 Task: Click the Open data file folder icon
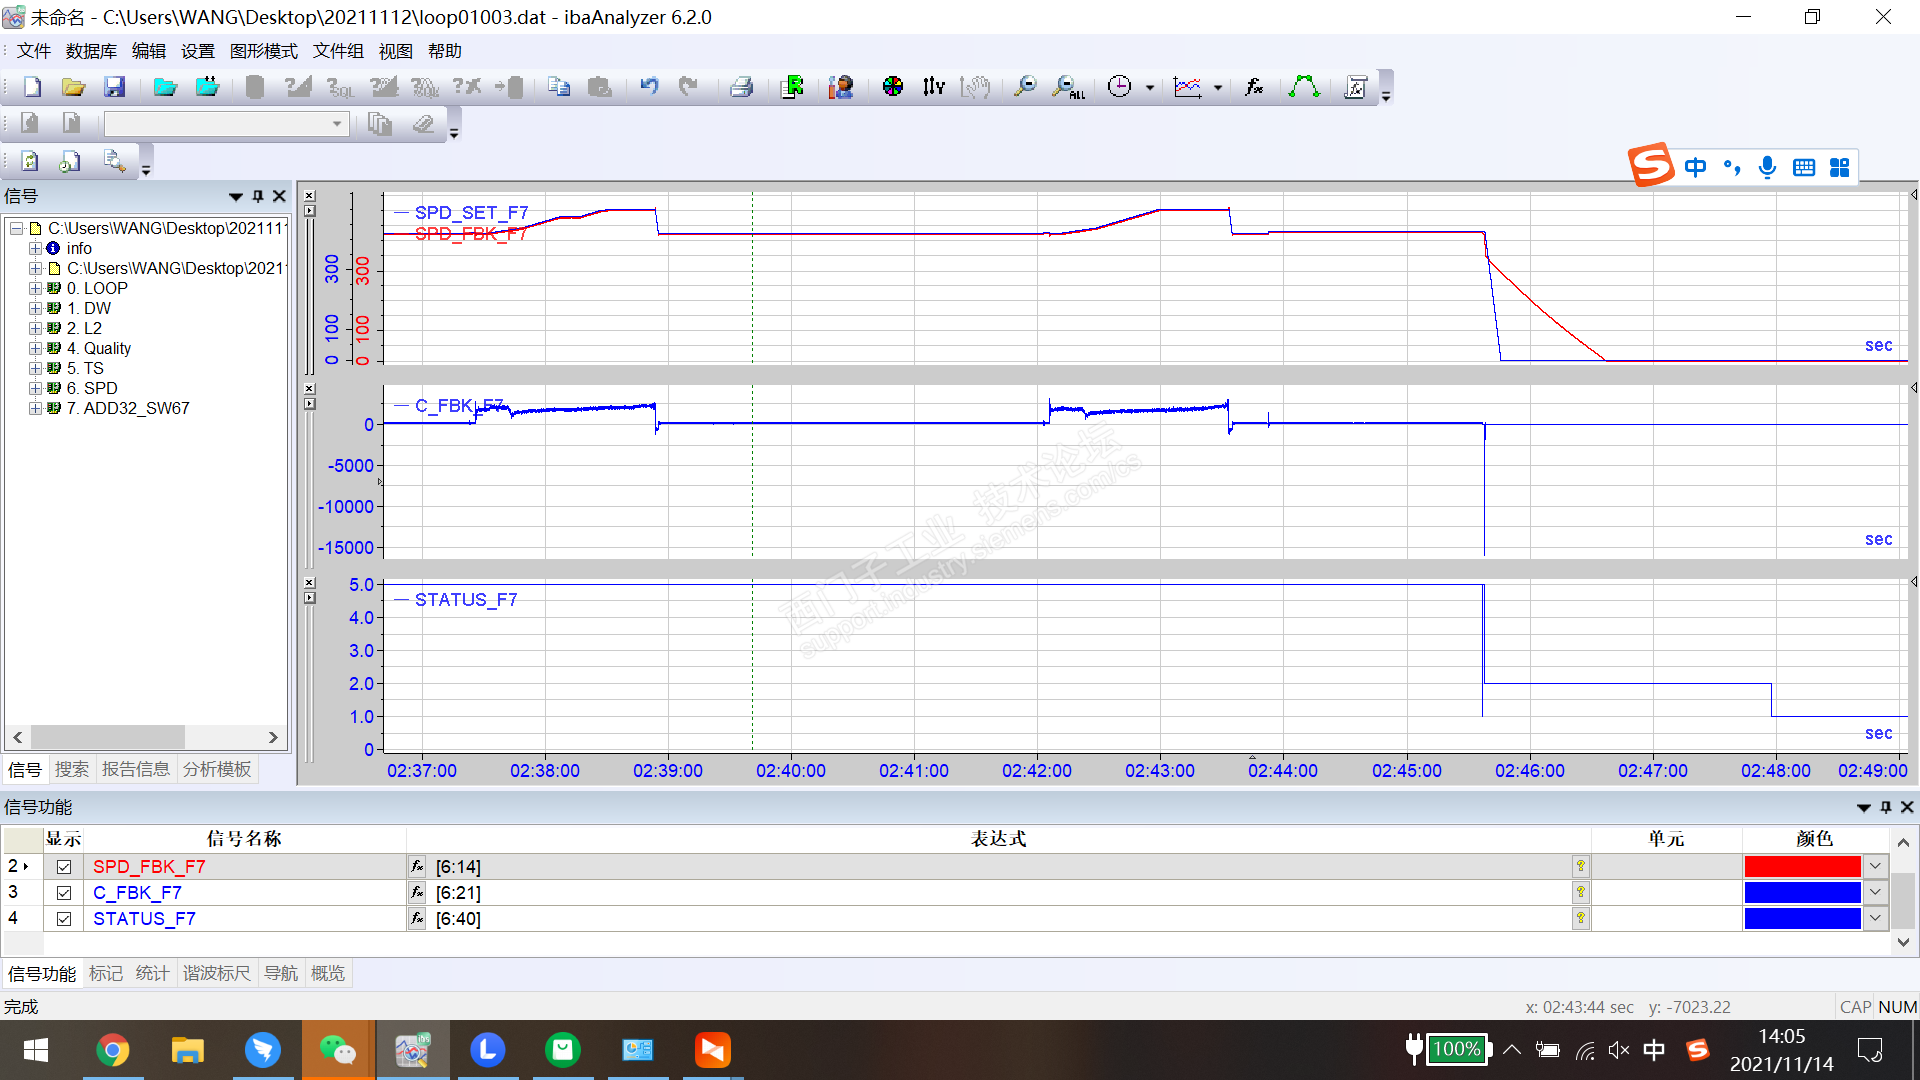[x=165, y=87]
